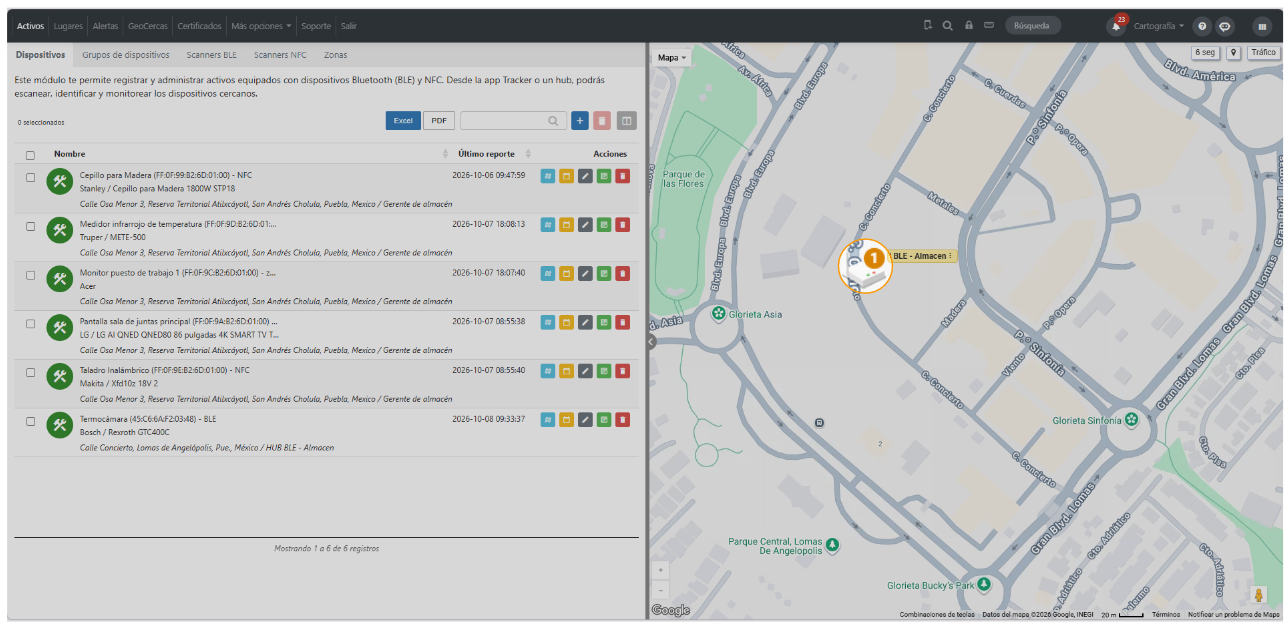Switch to Grupos de dispositivos tab

coord(126,55)
